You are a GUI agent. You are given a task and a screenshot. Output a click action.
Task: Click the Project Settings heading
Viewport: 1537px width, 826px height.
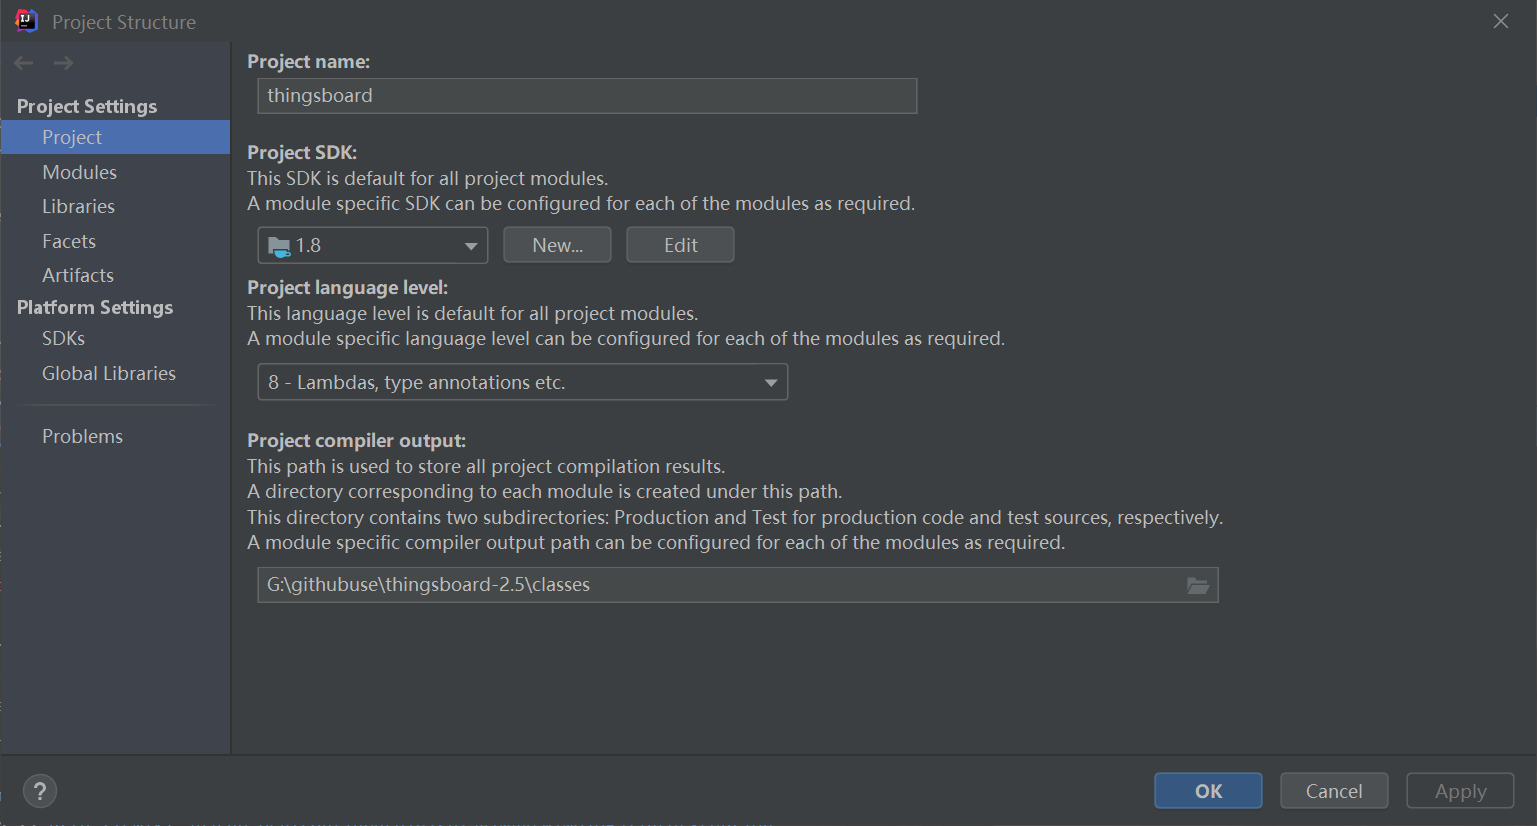(x=87, y=106)
